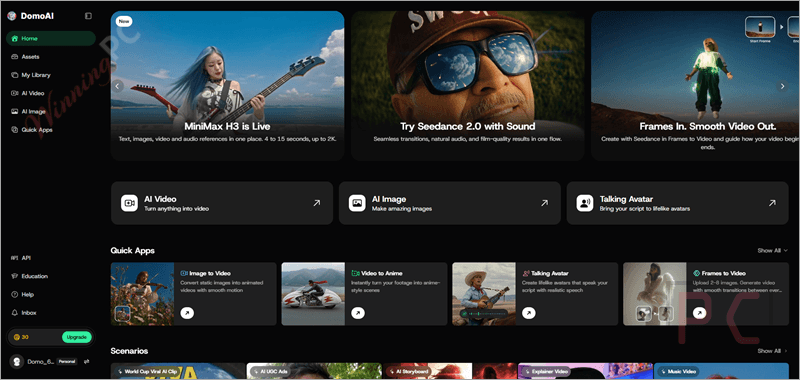Screen dimensions: 800x380
Task: Open the Frames to Video thumbnail
Action: pyautogui.click(x=655, y=294)
